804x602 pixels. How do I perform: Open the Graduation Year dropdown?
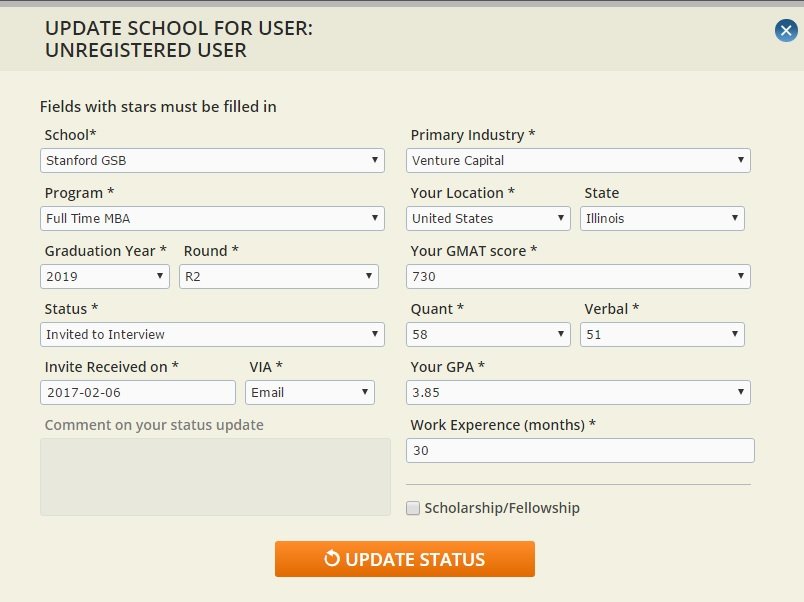(x=105, y=276)
